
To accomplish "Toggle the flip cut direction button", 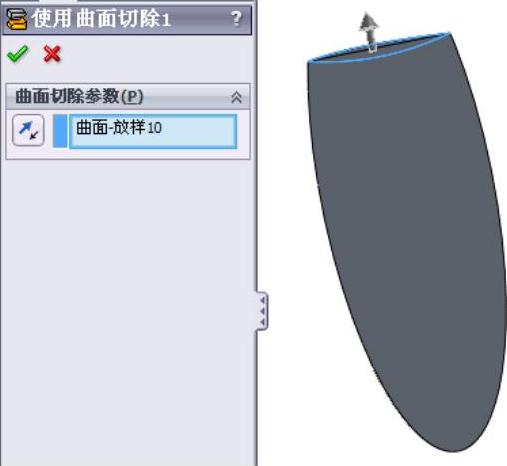I will [28, 130].
